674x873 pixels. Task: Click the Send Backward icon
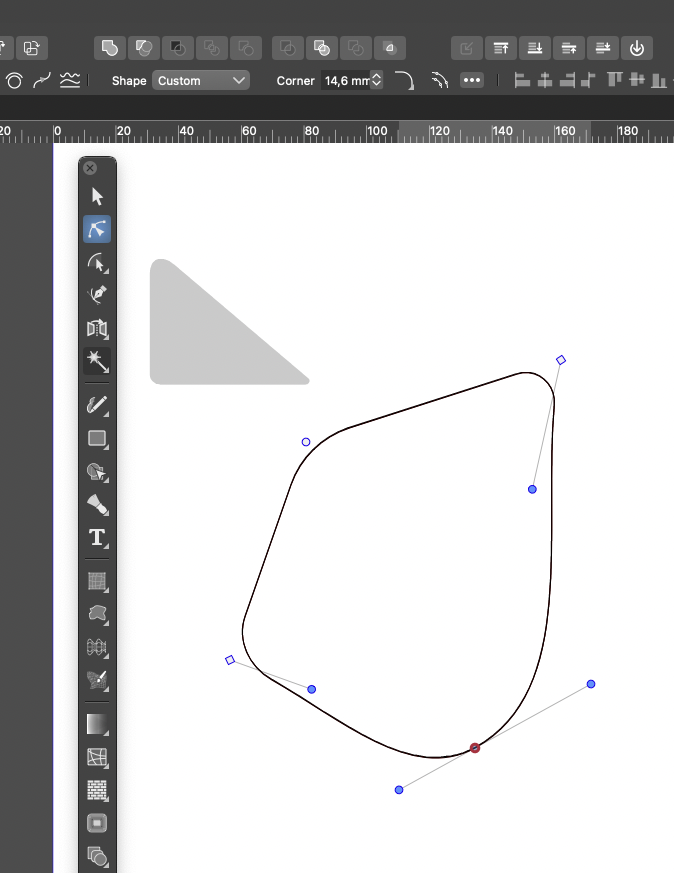pyautogui.click(x=603, y=48)
